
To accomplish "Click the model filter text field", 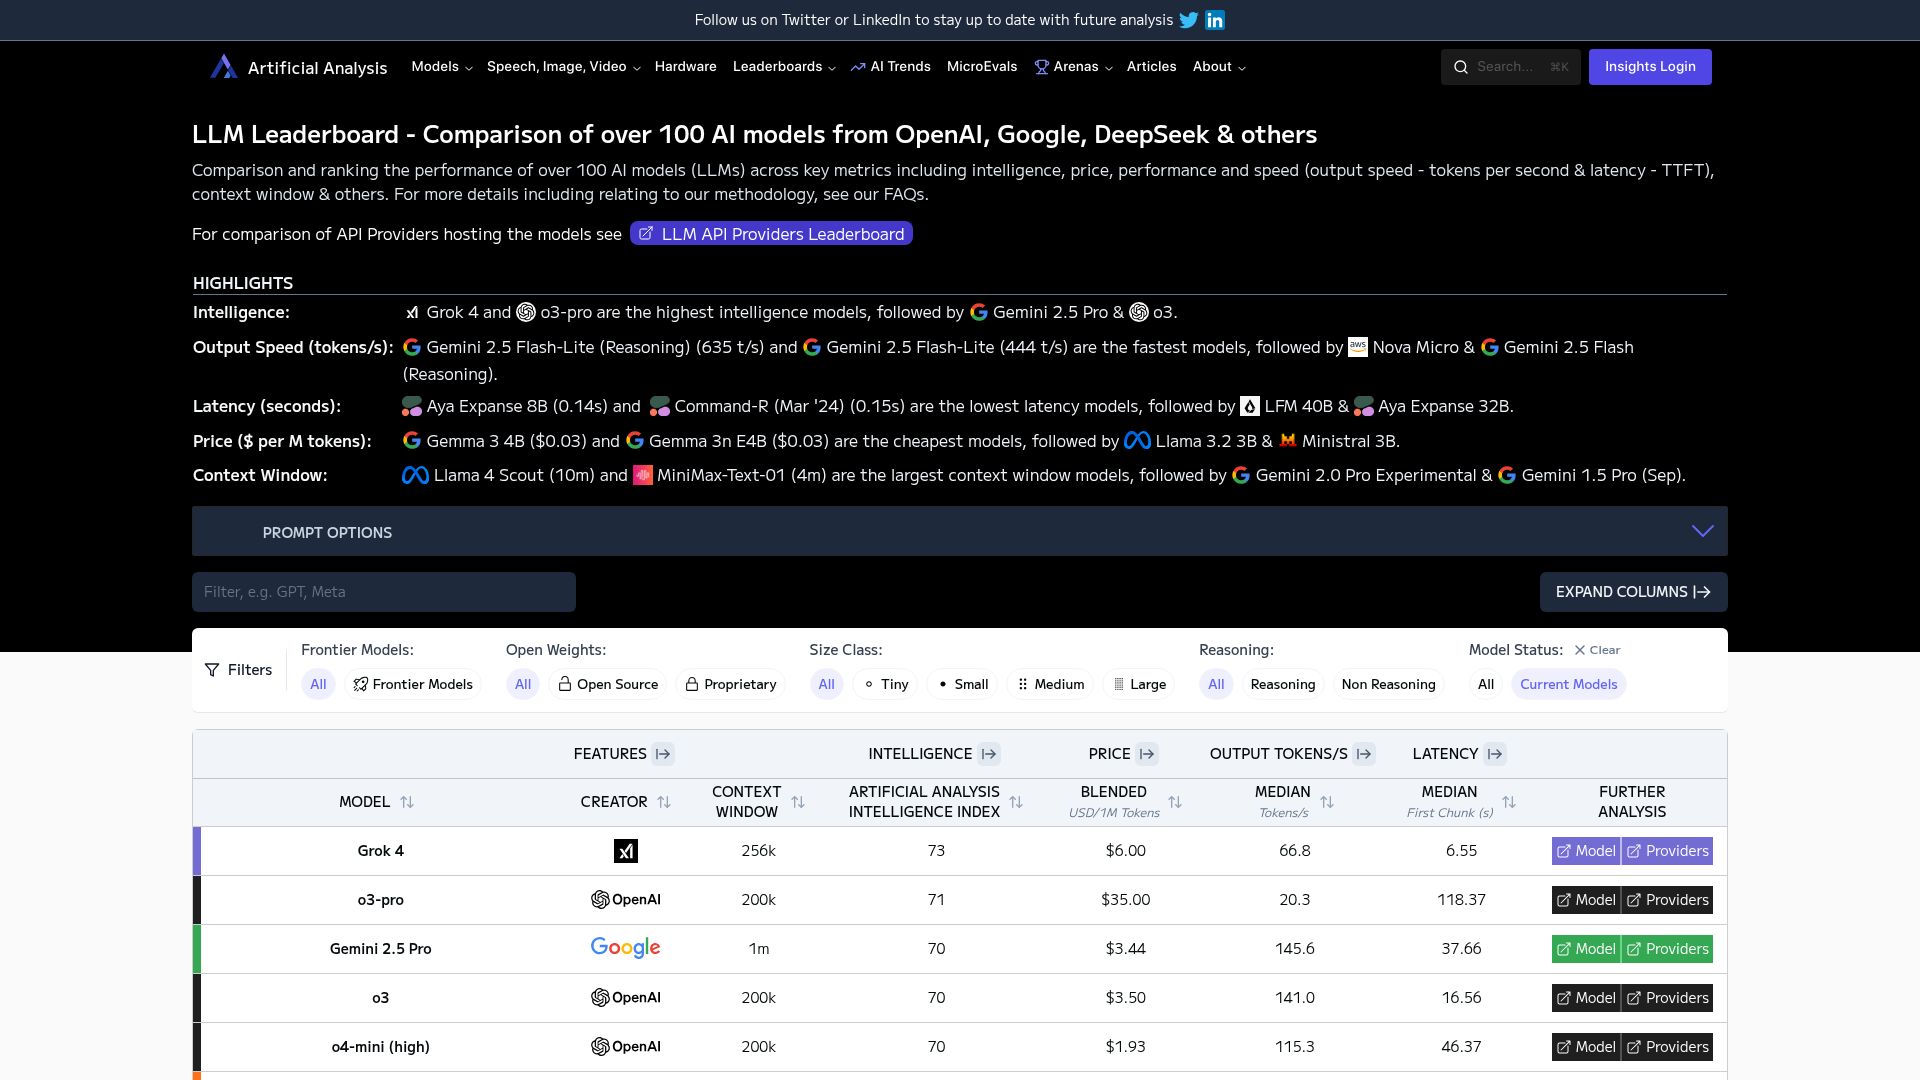I will pos(384,592).
